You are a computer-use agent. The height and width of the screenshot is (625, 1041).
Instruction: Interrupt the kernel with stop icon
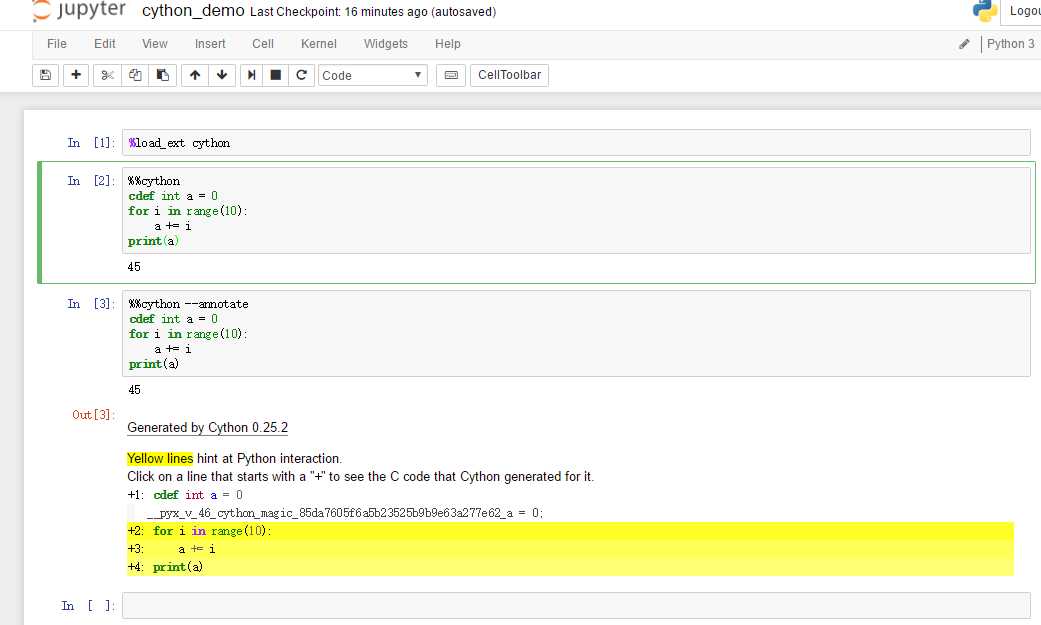click(x=276, y=75)
